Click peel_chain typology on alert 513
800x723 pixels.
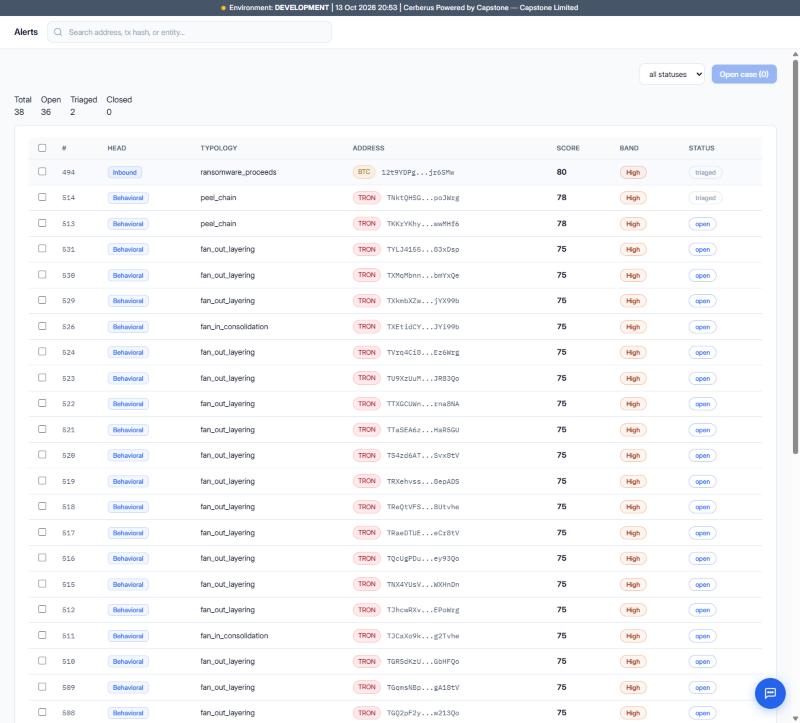tap(218, 223)
